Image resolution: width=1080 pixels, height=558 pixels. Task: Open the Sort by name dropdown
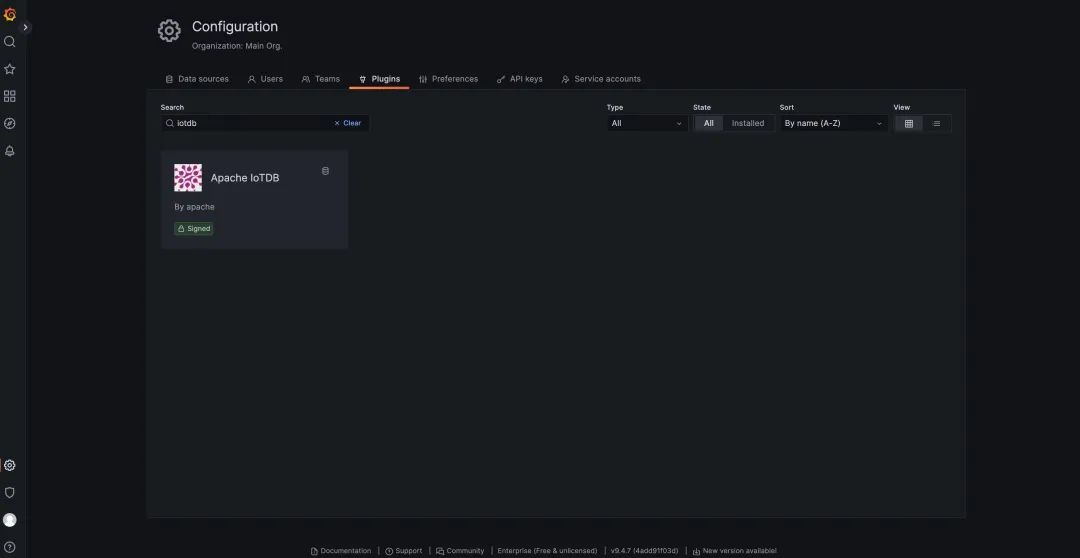point(833,123)
